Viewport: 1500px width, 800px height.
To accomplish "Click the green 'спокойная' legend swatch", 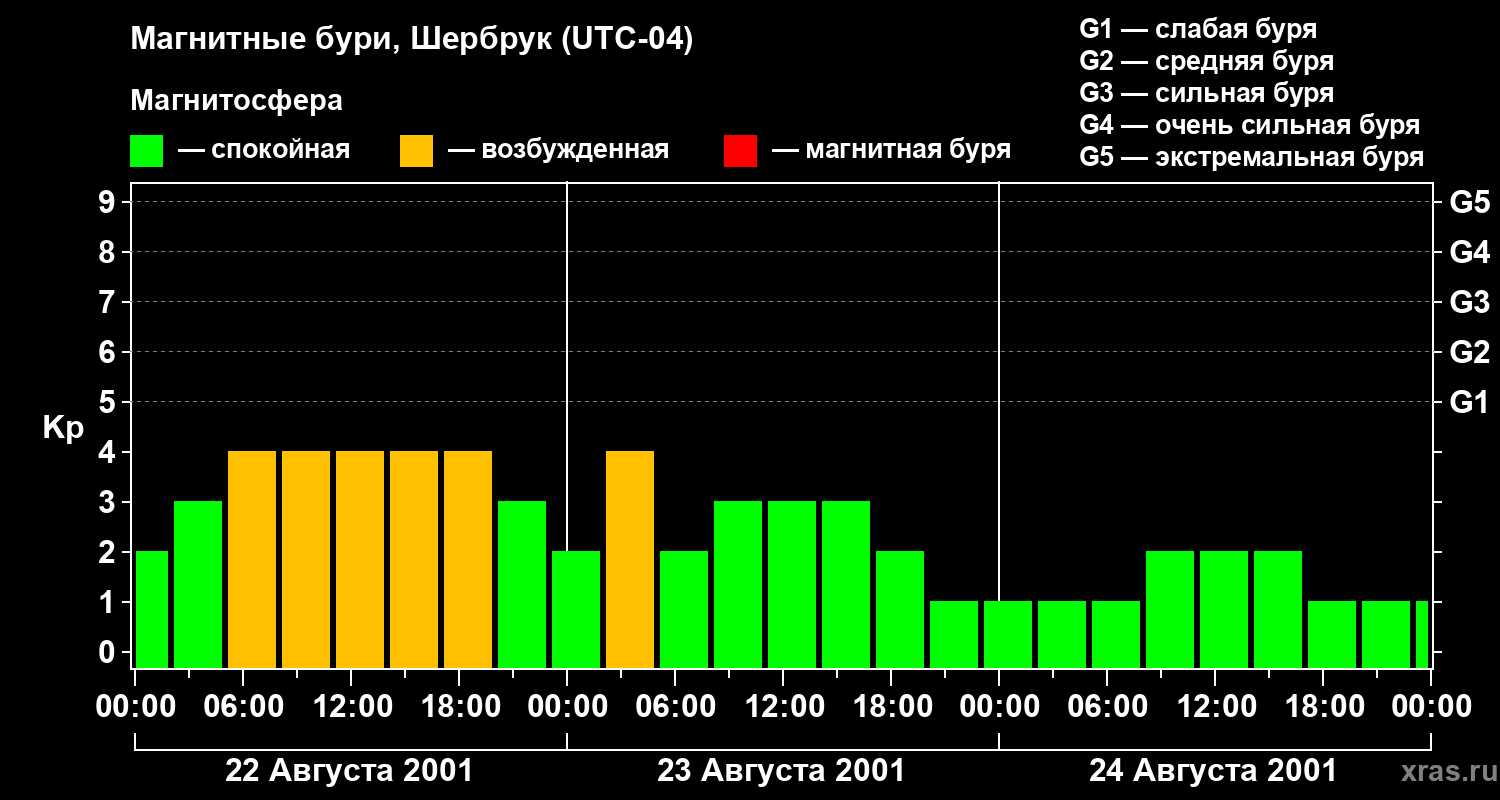I will 146,151.
